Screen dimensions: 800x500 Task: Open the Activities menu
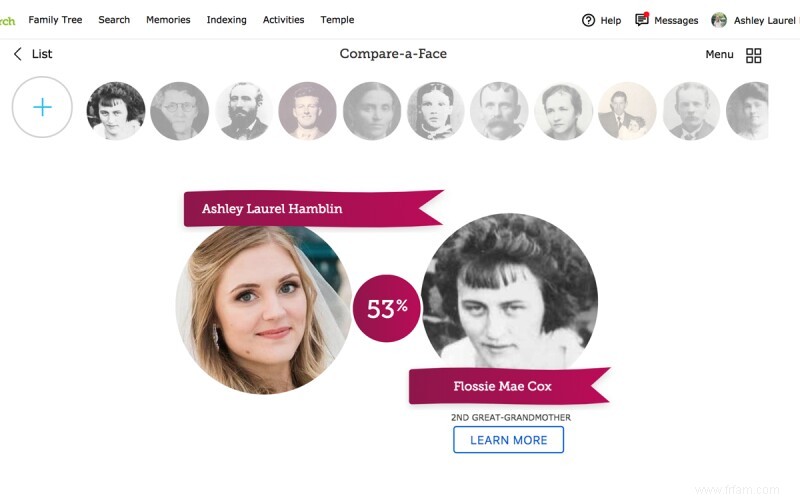tap(284, 20)
